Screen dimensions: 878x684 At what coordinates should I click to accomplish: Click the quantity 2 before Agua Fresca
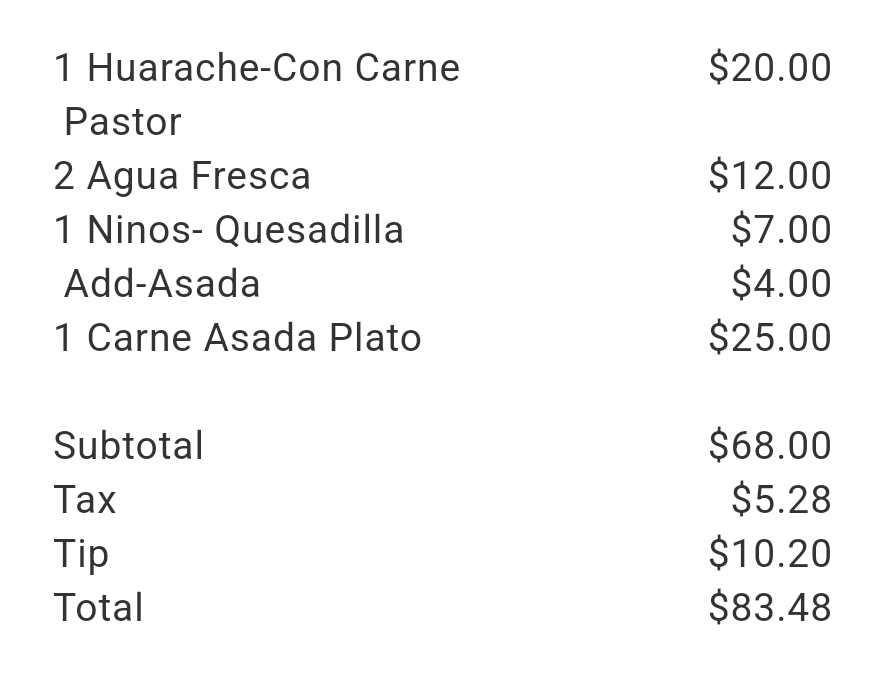(64, 176)
